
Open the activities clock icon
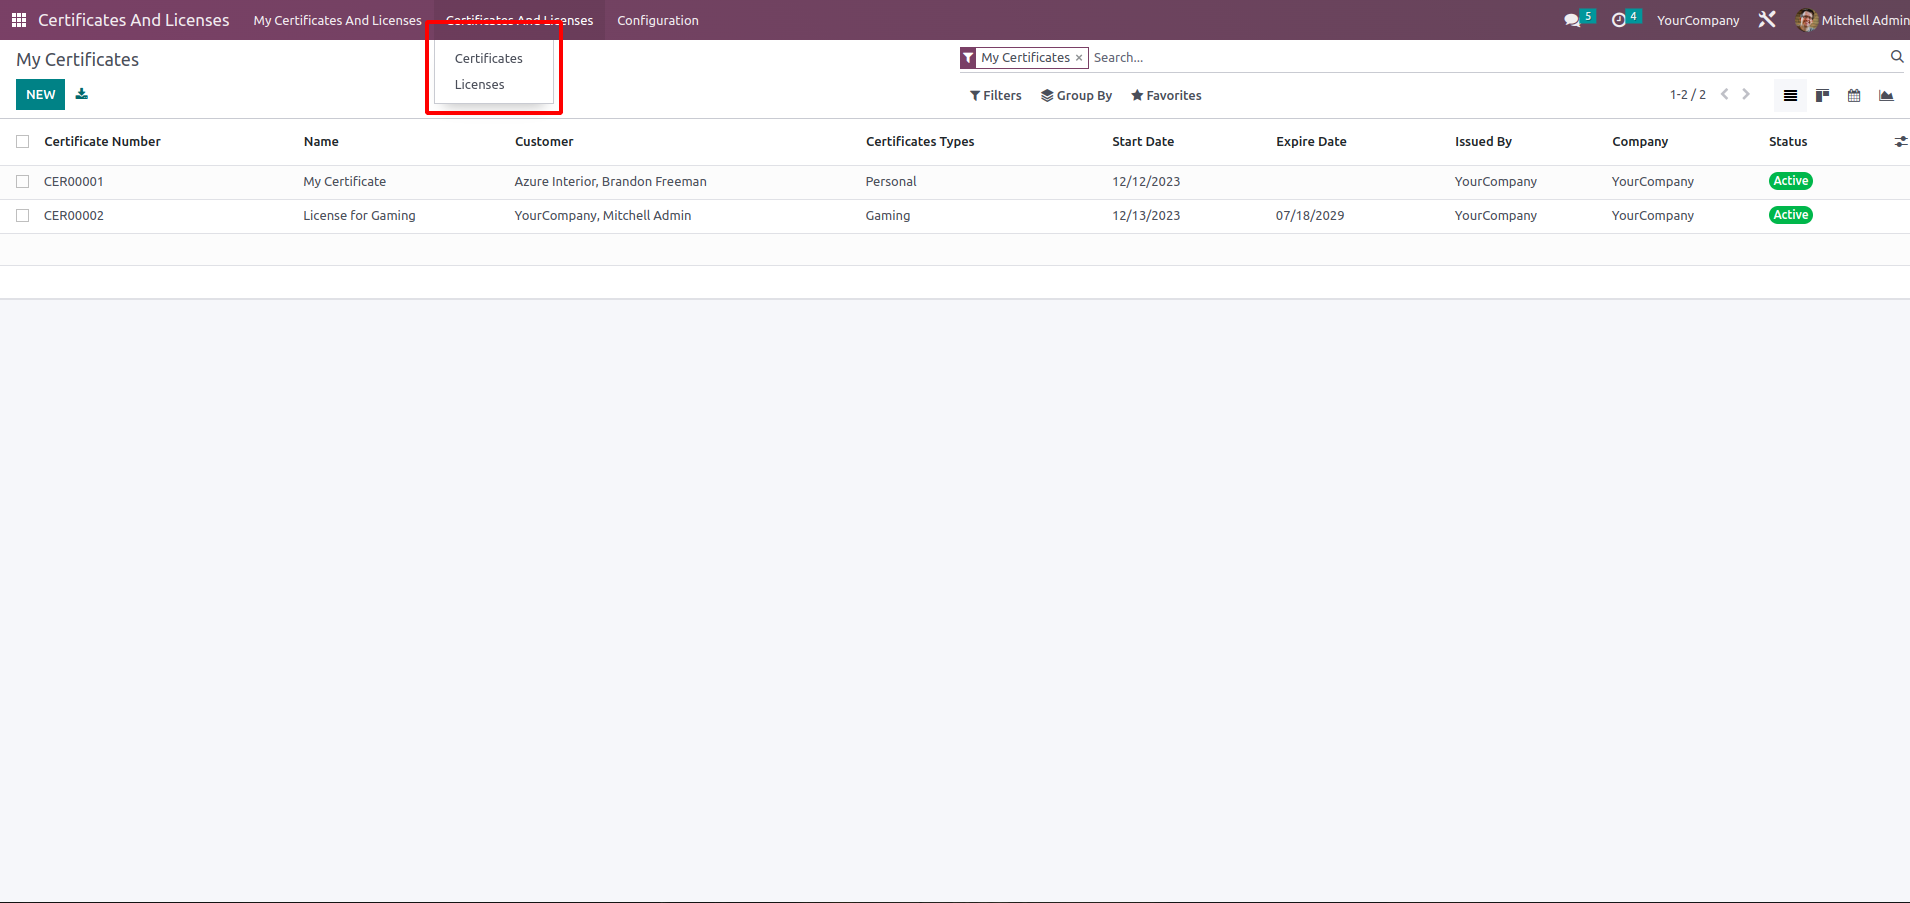pyautogui.click(x=1619, y=20)
